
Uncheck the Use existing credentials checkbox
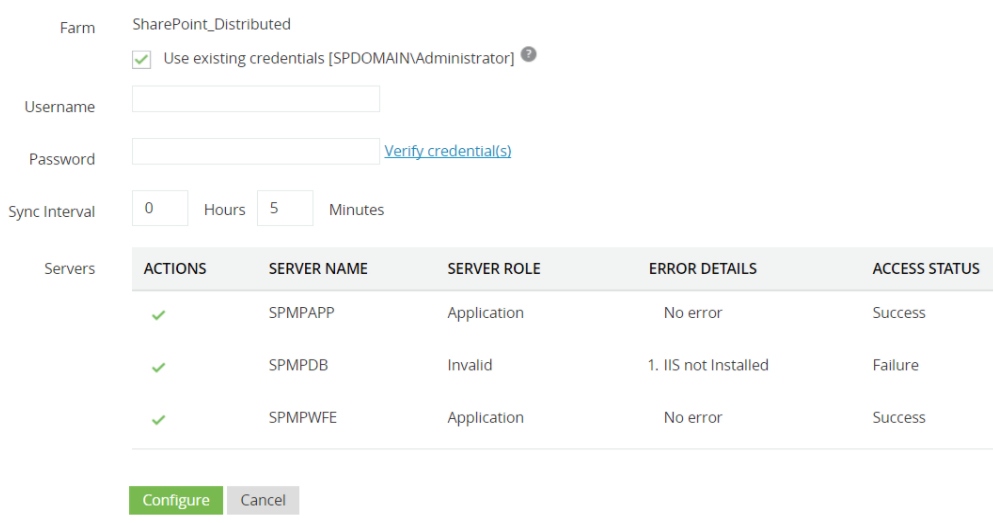(142, 59)
